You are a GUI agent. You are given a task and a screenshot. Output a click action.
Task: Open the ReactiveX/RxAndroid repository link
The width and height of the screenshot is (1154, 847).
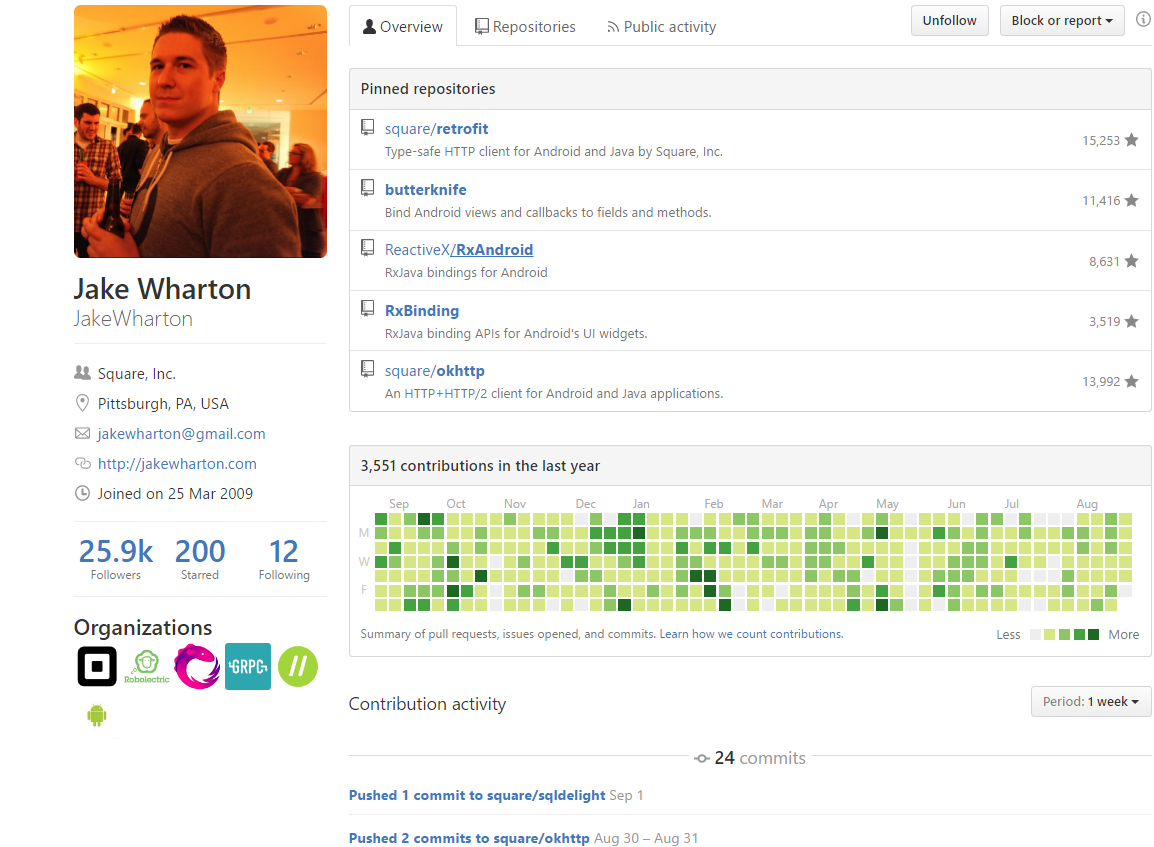pyautogui.click(x=459, y=249)
